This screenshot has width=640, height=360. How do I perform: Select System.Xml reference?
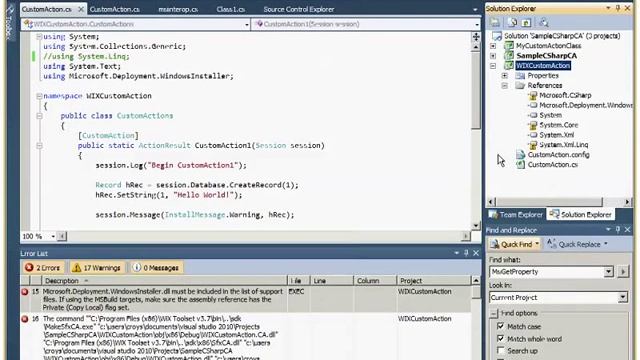click(x=556, y=135)
